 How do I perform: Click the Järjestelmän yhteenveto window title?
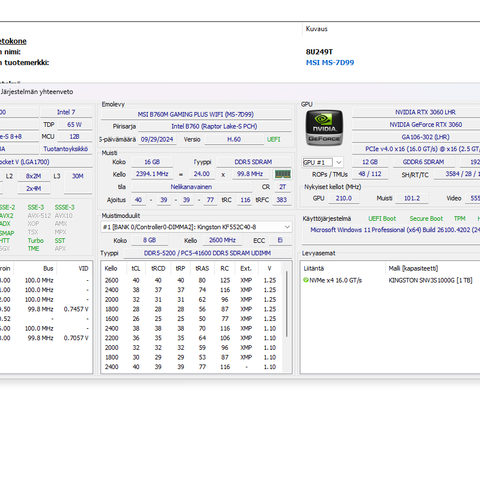37,92
